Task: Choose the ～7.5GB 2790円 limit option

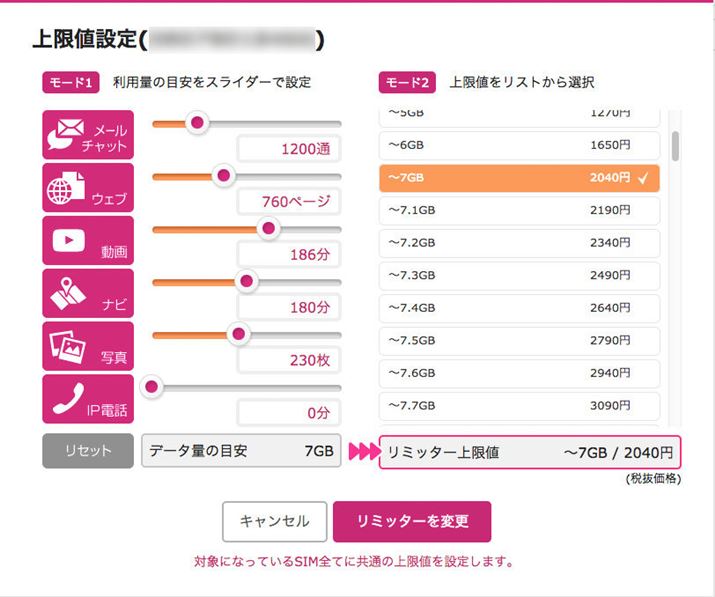Action: click(x=519, y=340)
